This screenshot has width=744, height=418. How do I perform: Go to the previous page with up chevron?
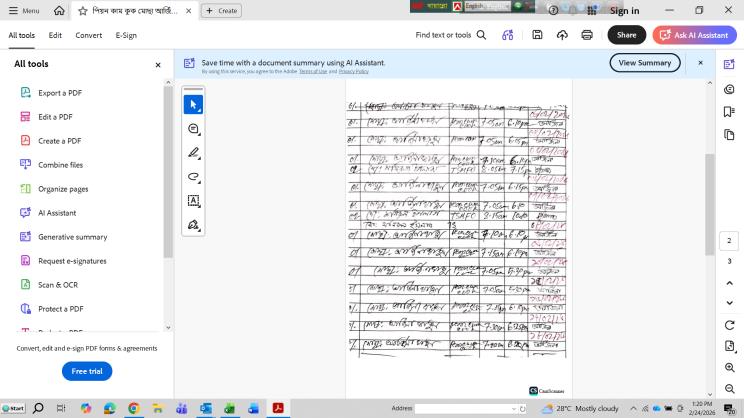coord(729,282)
